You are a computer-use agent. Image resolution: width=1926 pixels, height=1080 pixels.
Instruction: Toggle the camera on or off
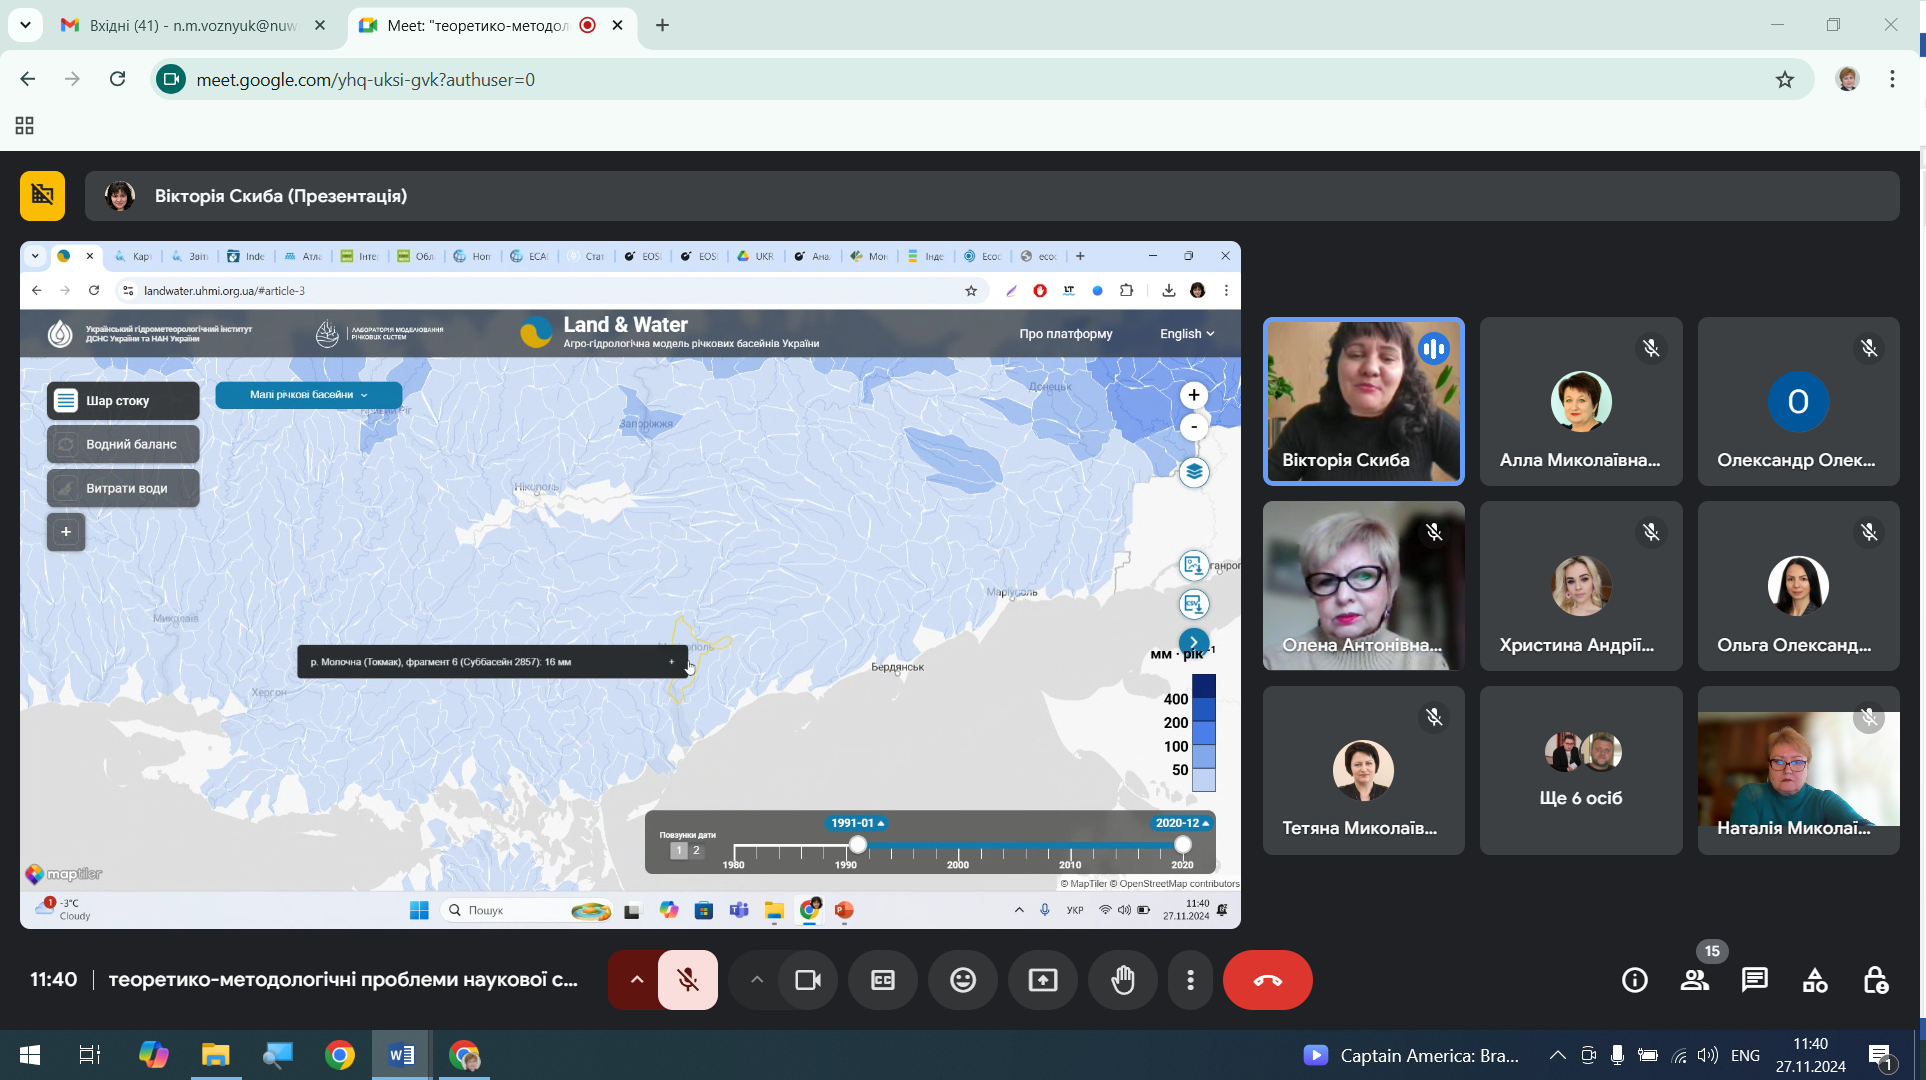click(x=807, y=980)
